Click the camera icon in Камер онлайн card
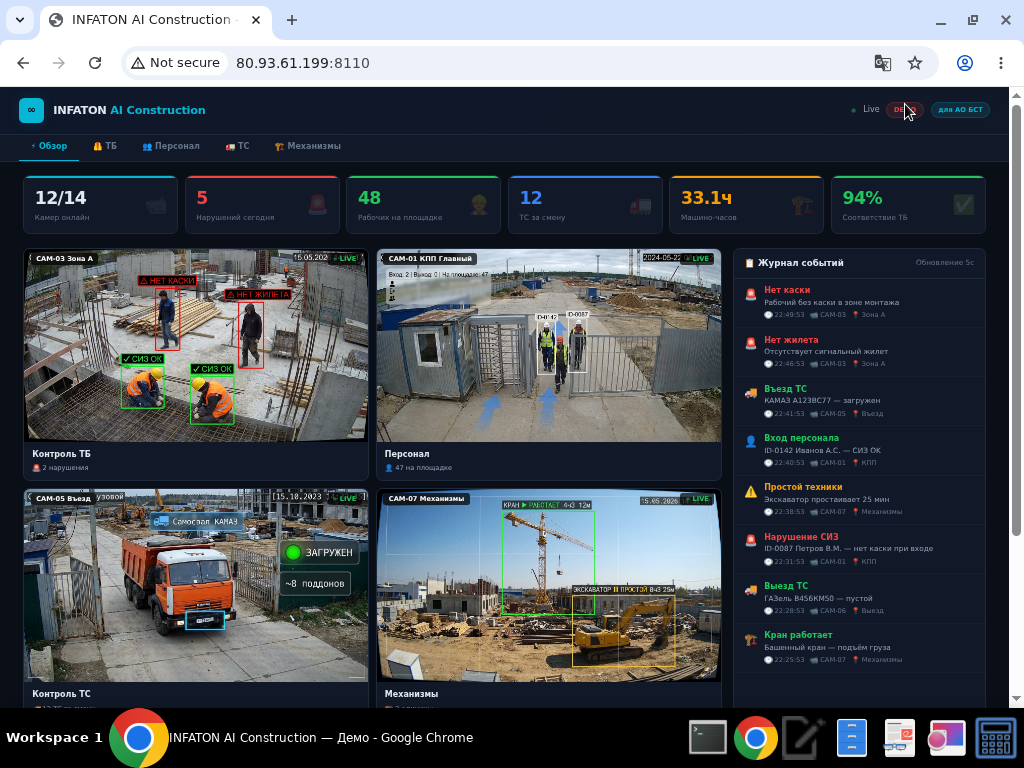Image resolution: width=1024 pixels, height=768 pixels. point(156,206)
